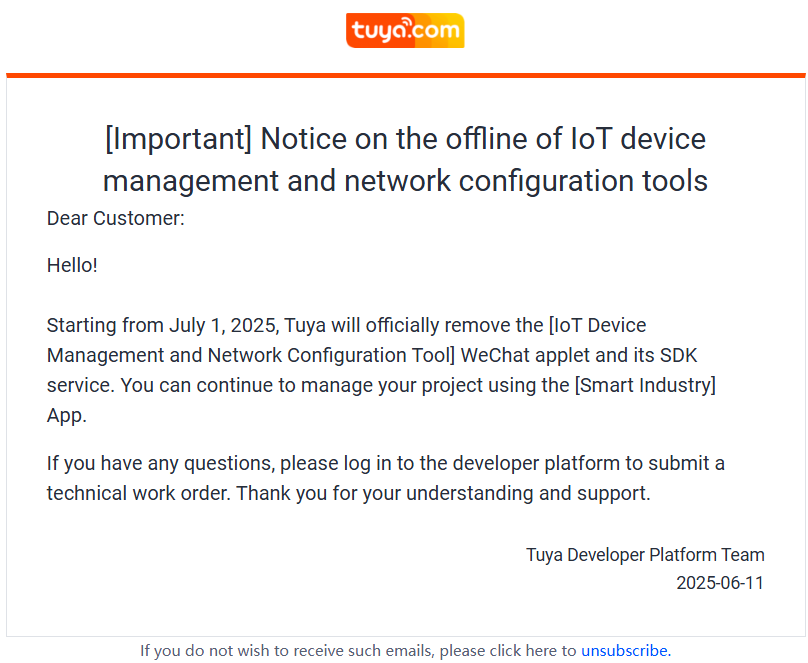
Task: Click the Tuya Developer Platform Team signature
Action: coord(645,555)
